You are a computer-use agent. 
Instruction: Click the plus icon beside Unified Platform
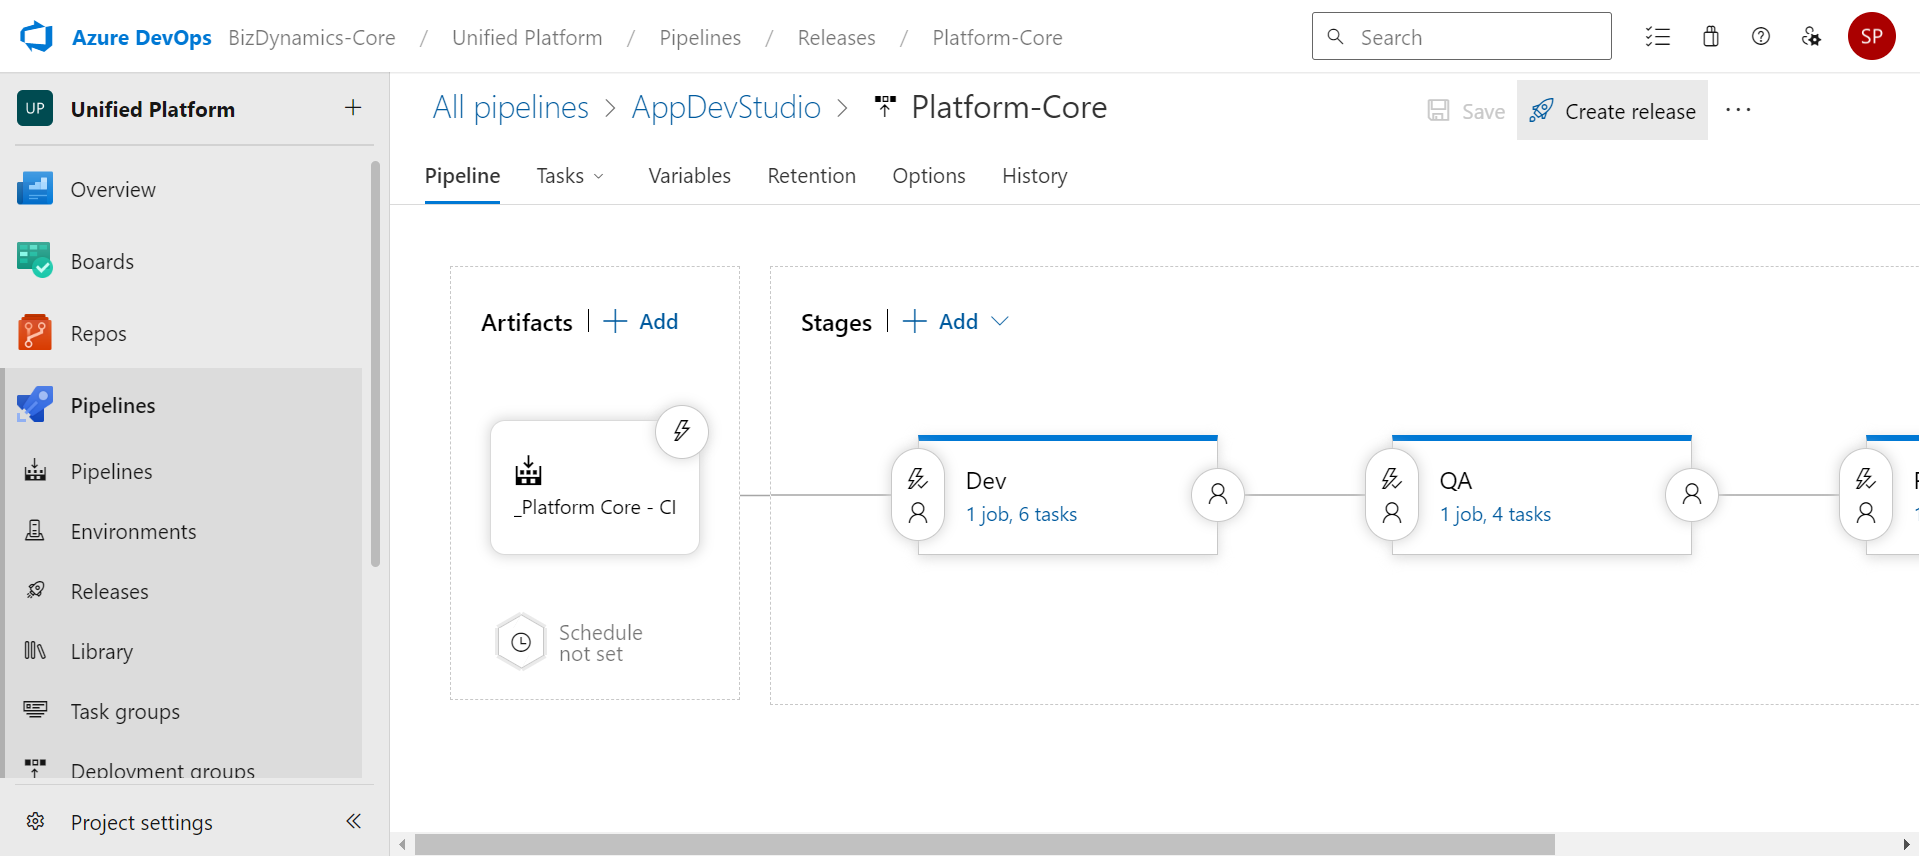[x=353, y=108]
